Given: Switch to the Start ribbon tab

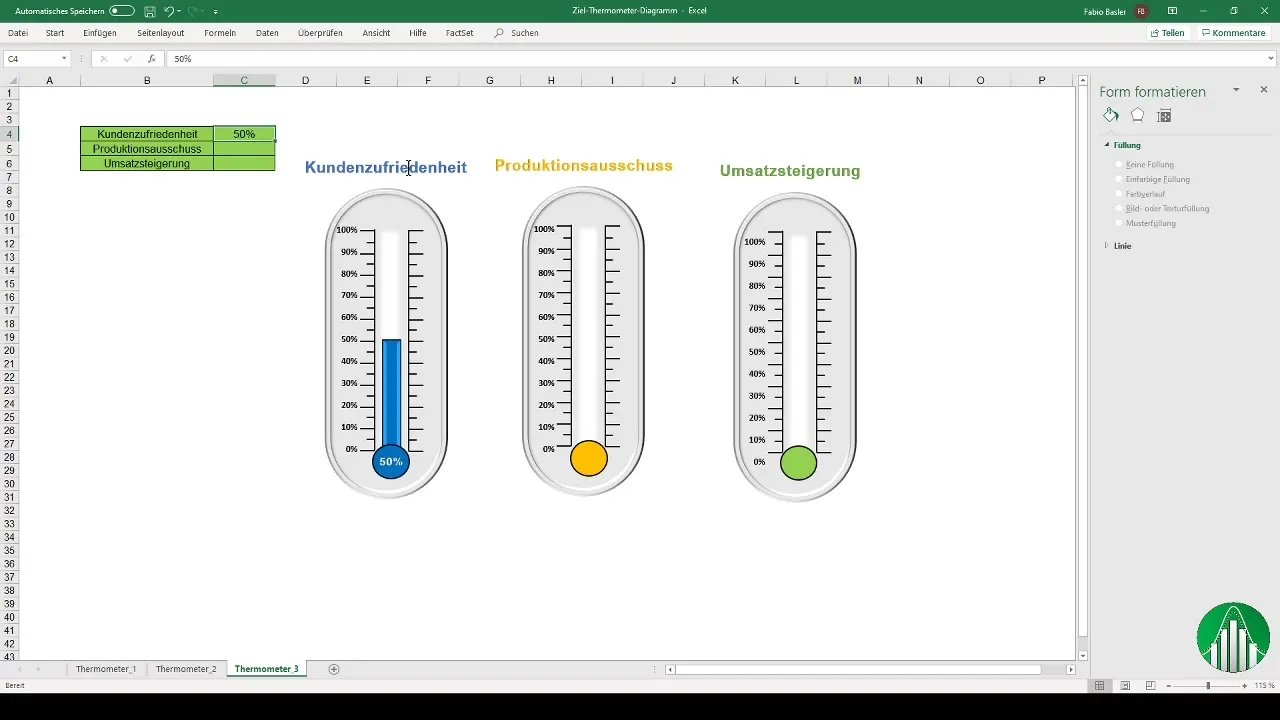Looking at the screenshot, I should (x=56, y=33).
